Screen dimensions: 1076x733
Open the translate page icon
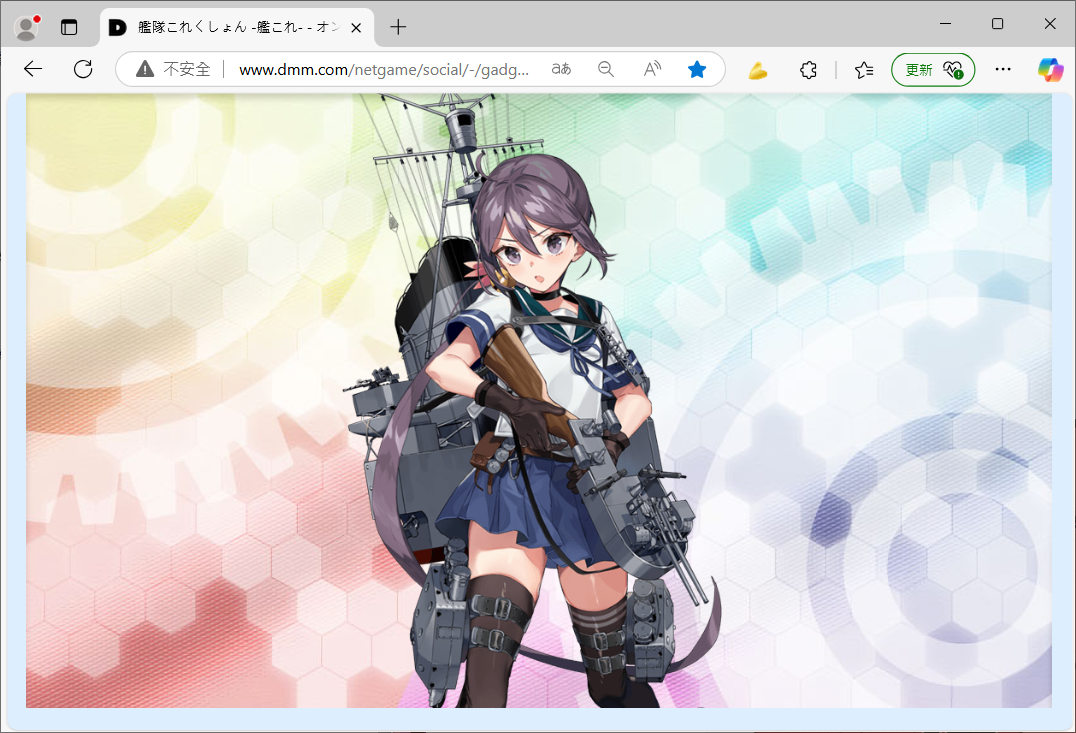click(561, 69)
